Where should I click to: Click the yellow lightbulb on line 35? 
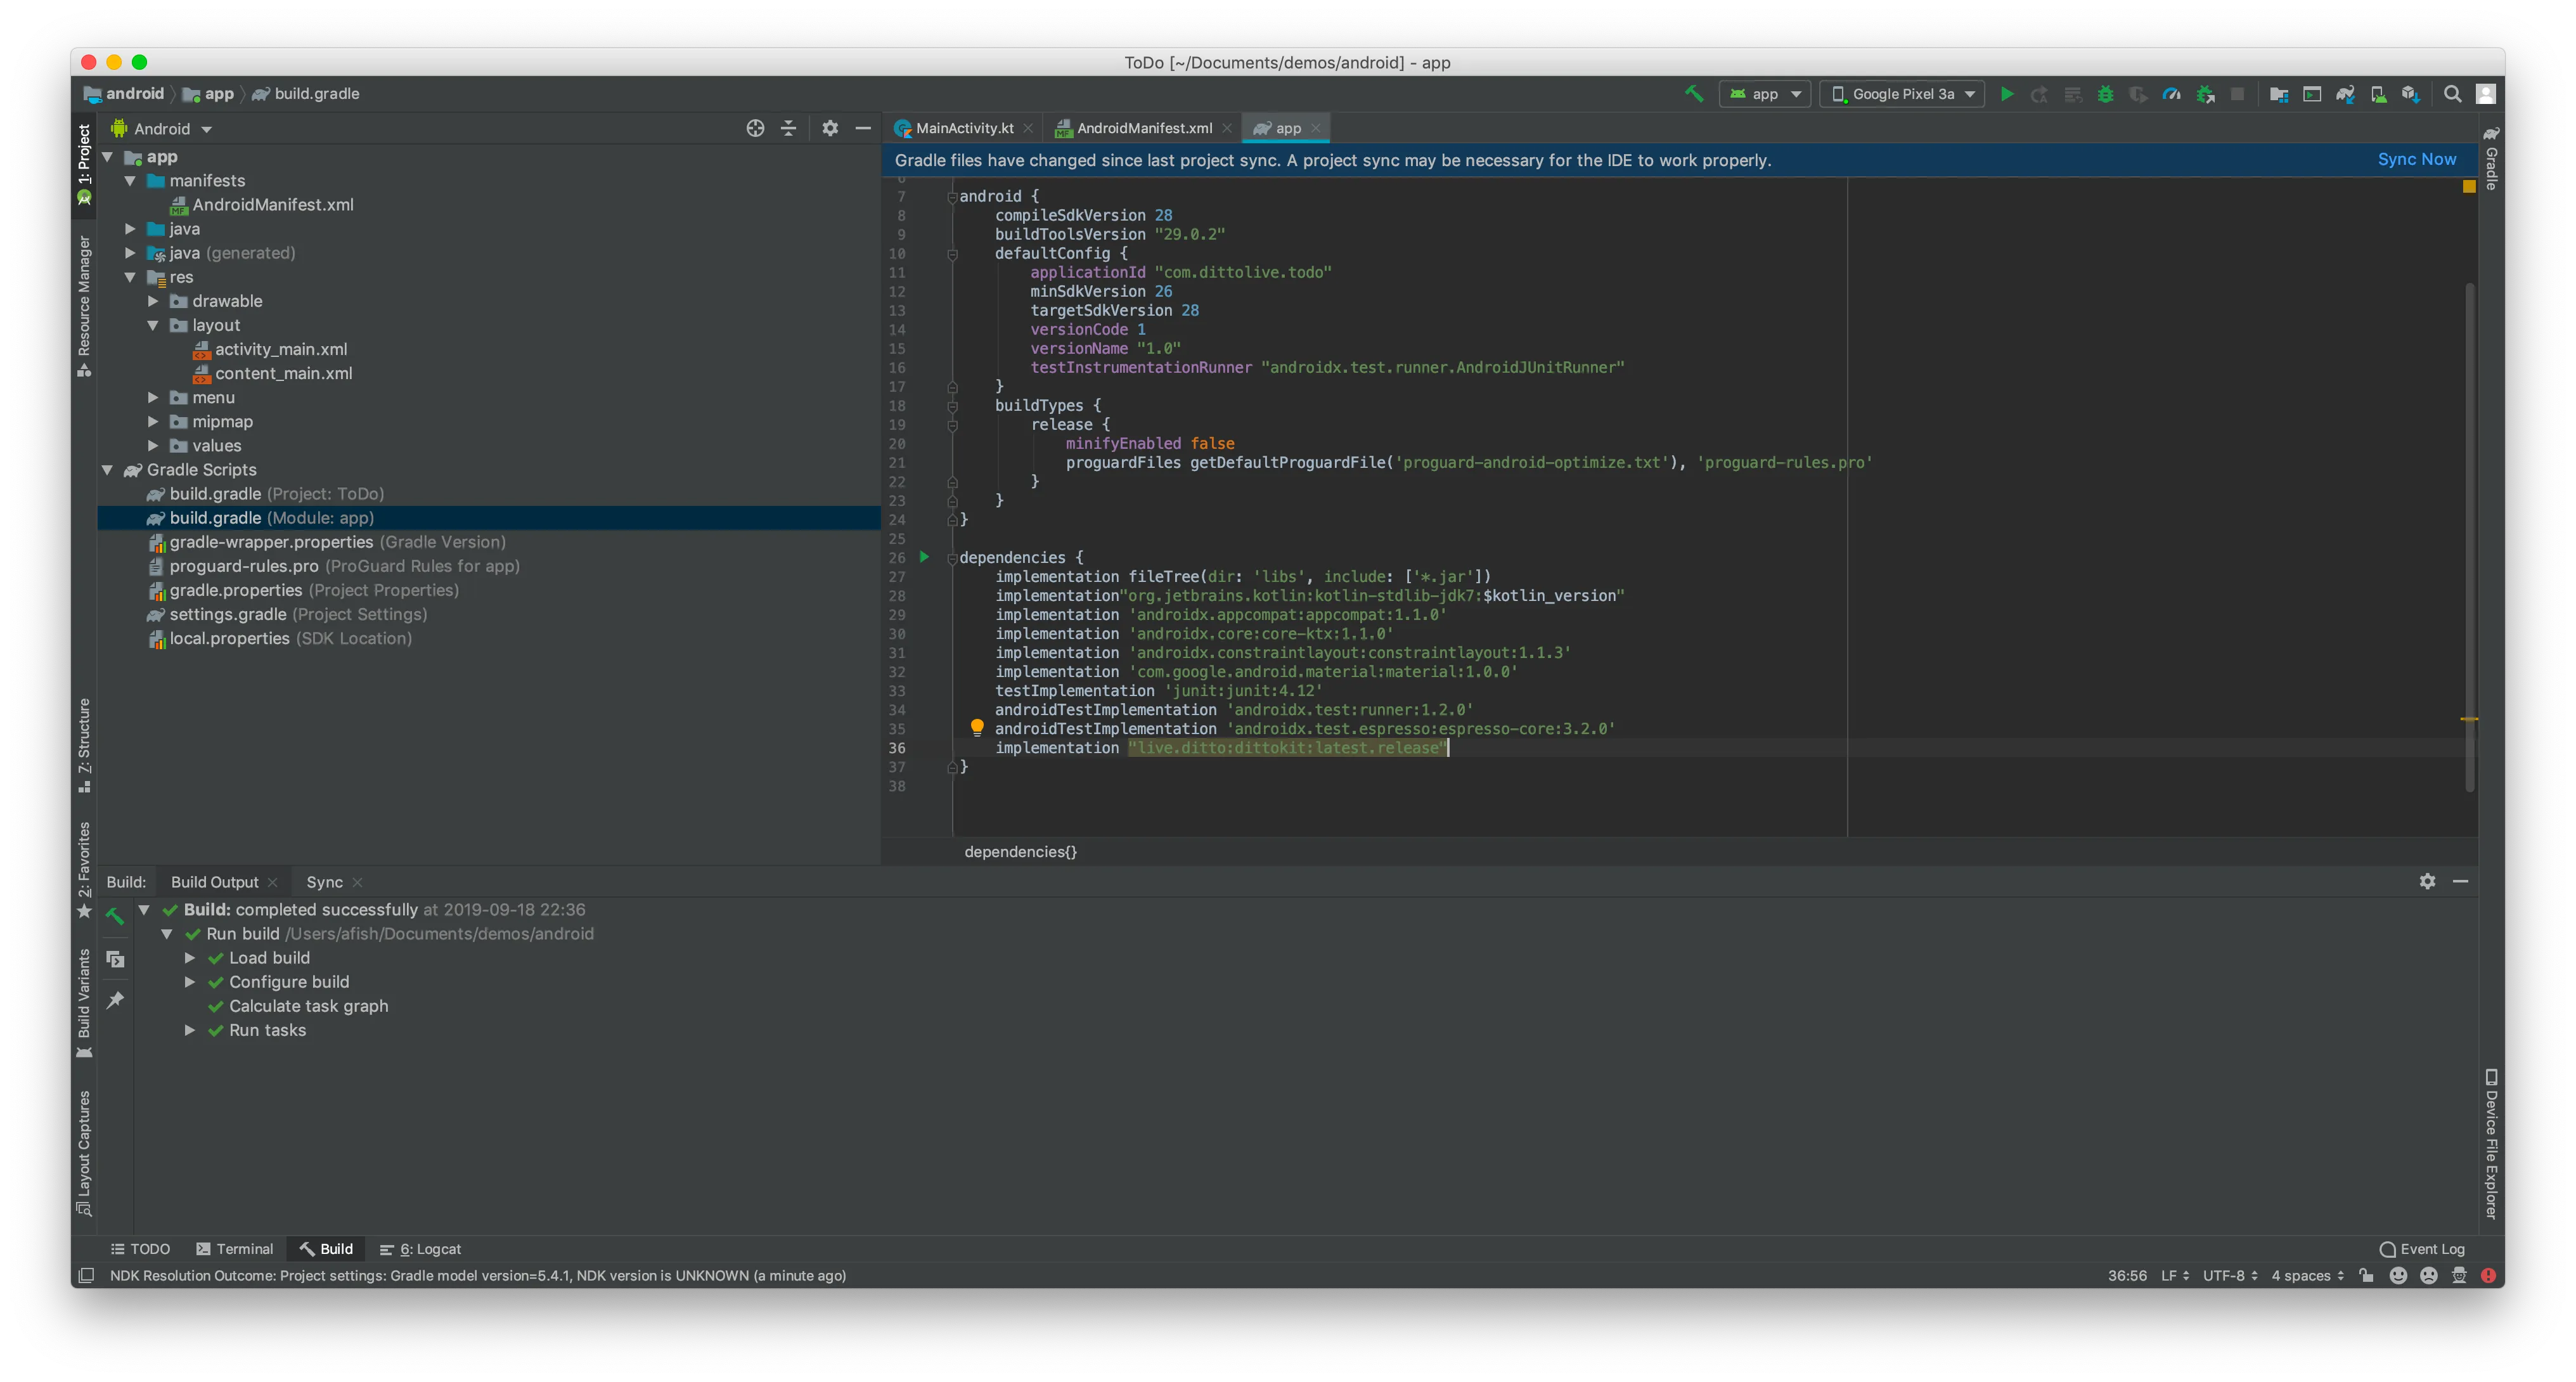(x=977, y=728)
